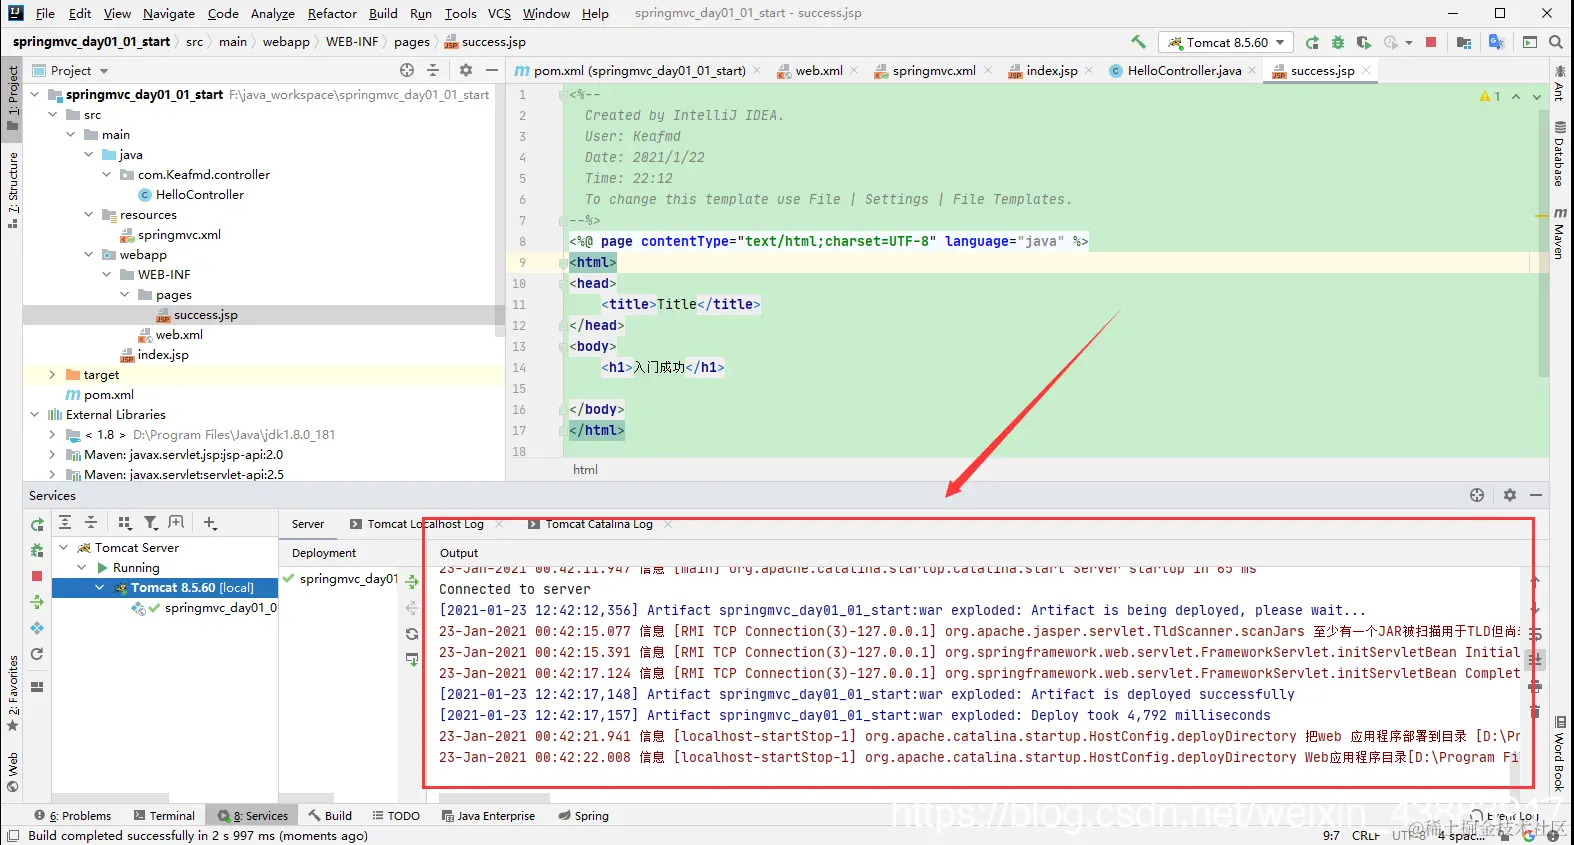Click Open in New Tab icon in the Services toolbar
1574x845 pixels.
pos(177,522)
